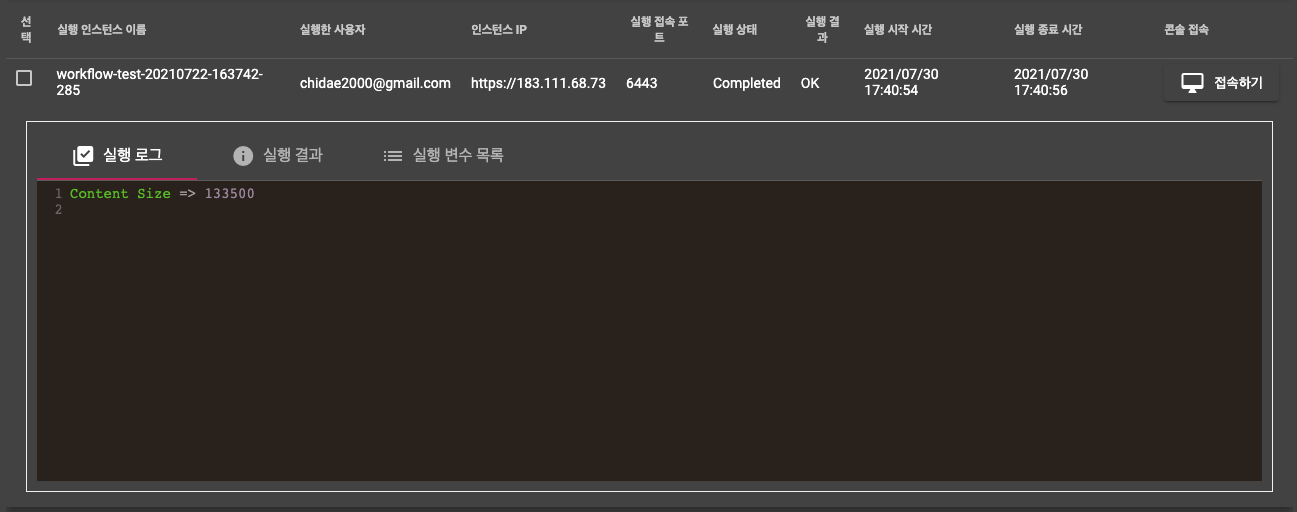Select the instance name workflow-test-20210722-163742-285
The image size is (1297, 512).
coord(160,82)
